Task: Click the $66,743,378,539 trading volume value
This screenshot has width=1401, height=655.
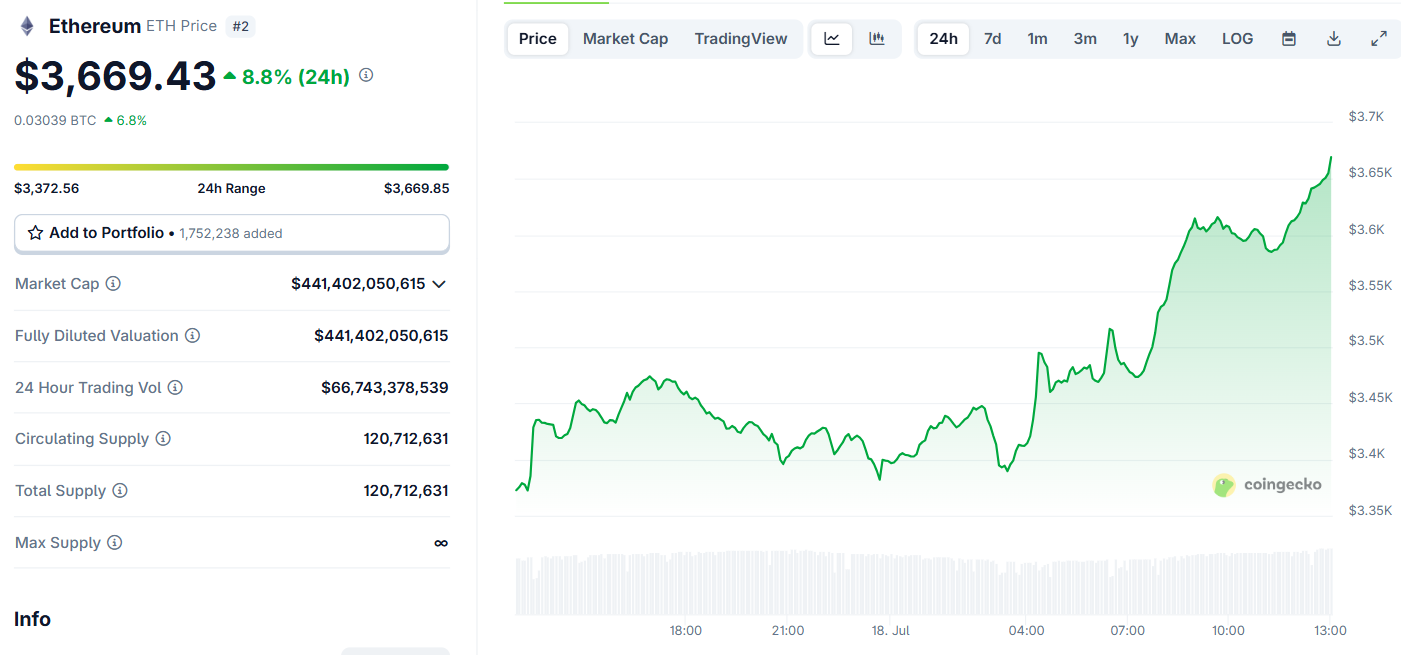Action: point(385,387)
